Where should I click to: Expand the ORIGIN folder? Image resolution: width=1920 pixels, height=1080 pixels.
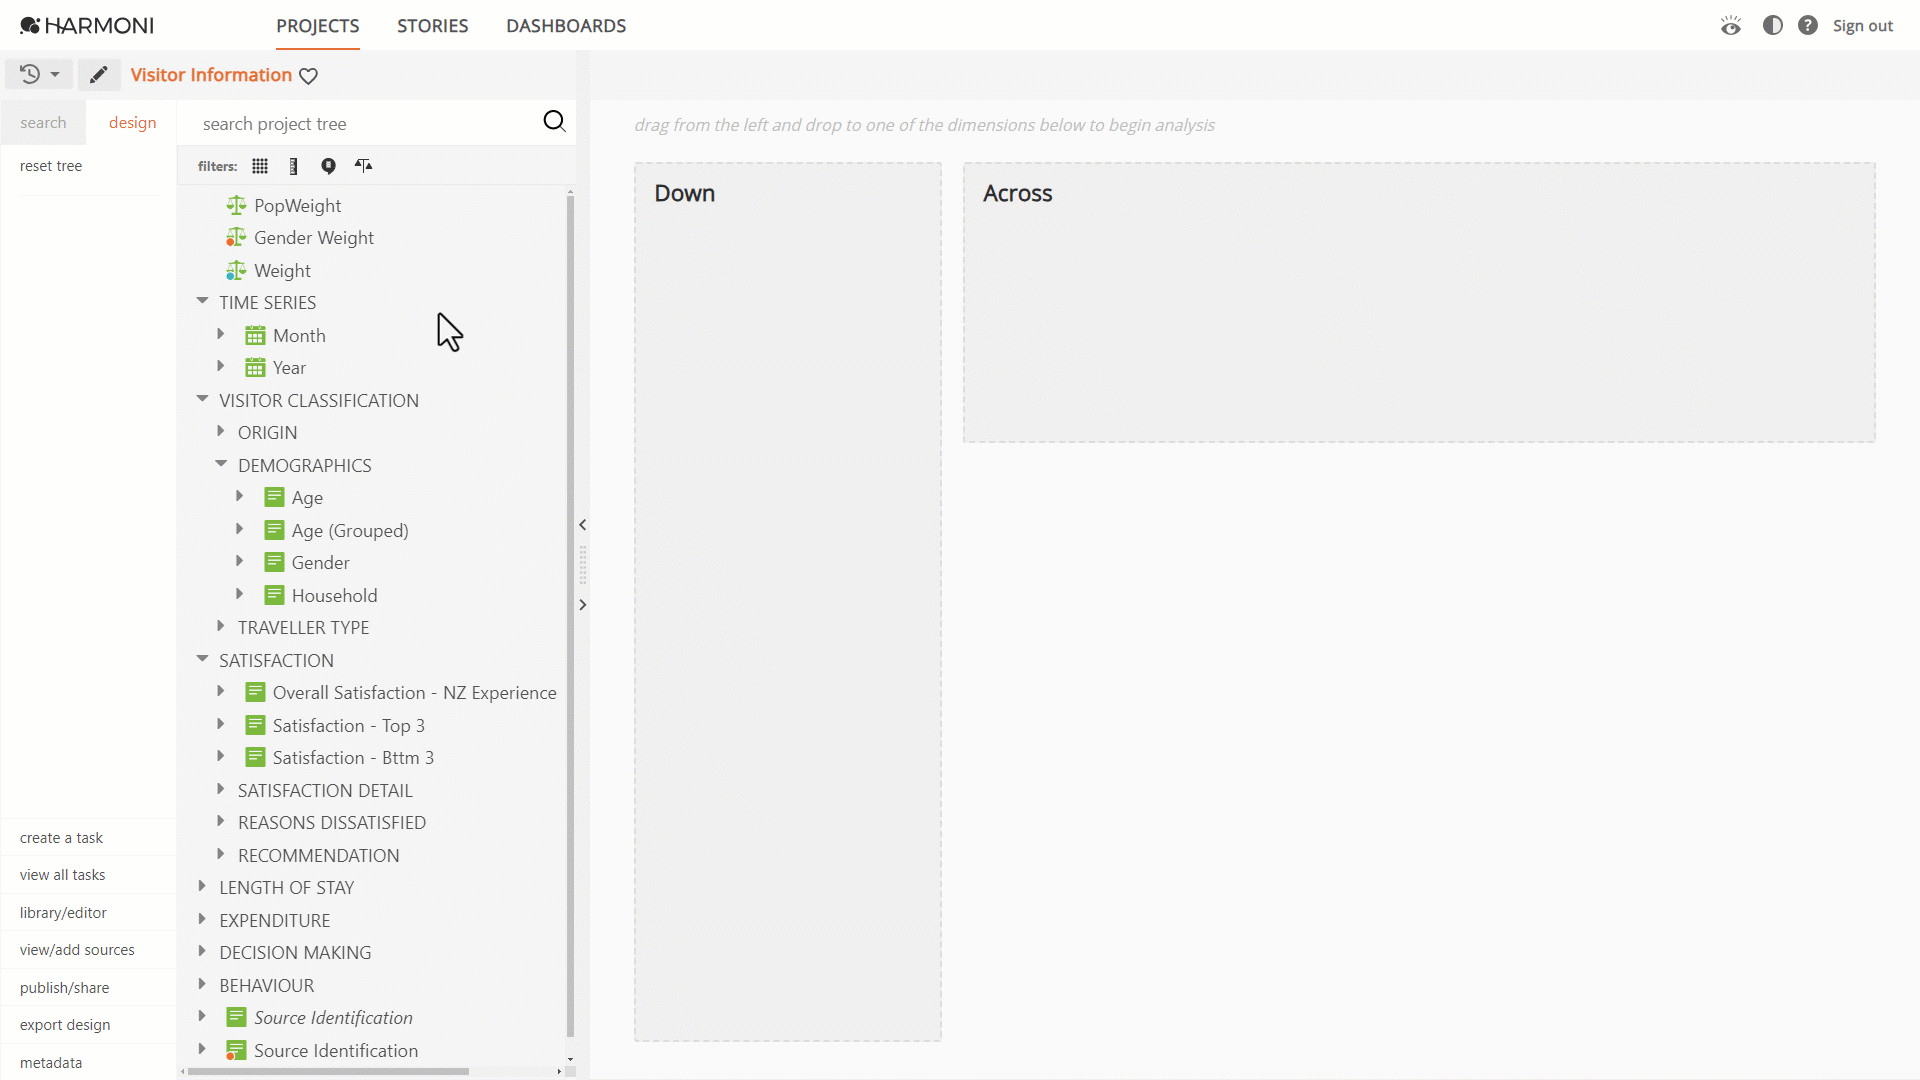221,431
